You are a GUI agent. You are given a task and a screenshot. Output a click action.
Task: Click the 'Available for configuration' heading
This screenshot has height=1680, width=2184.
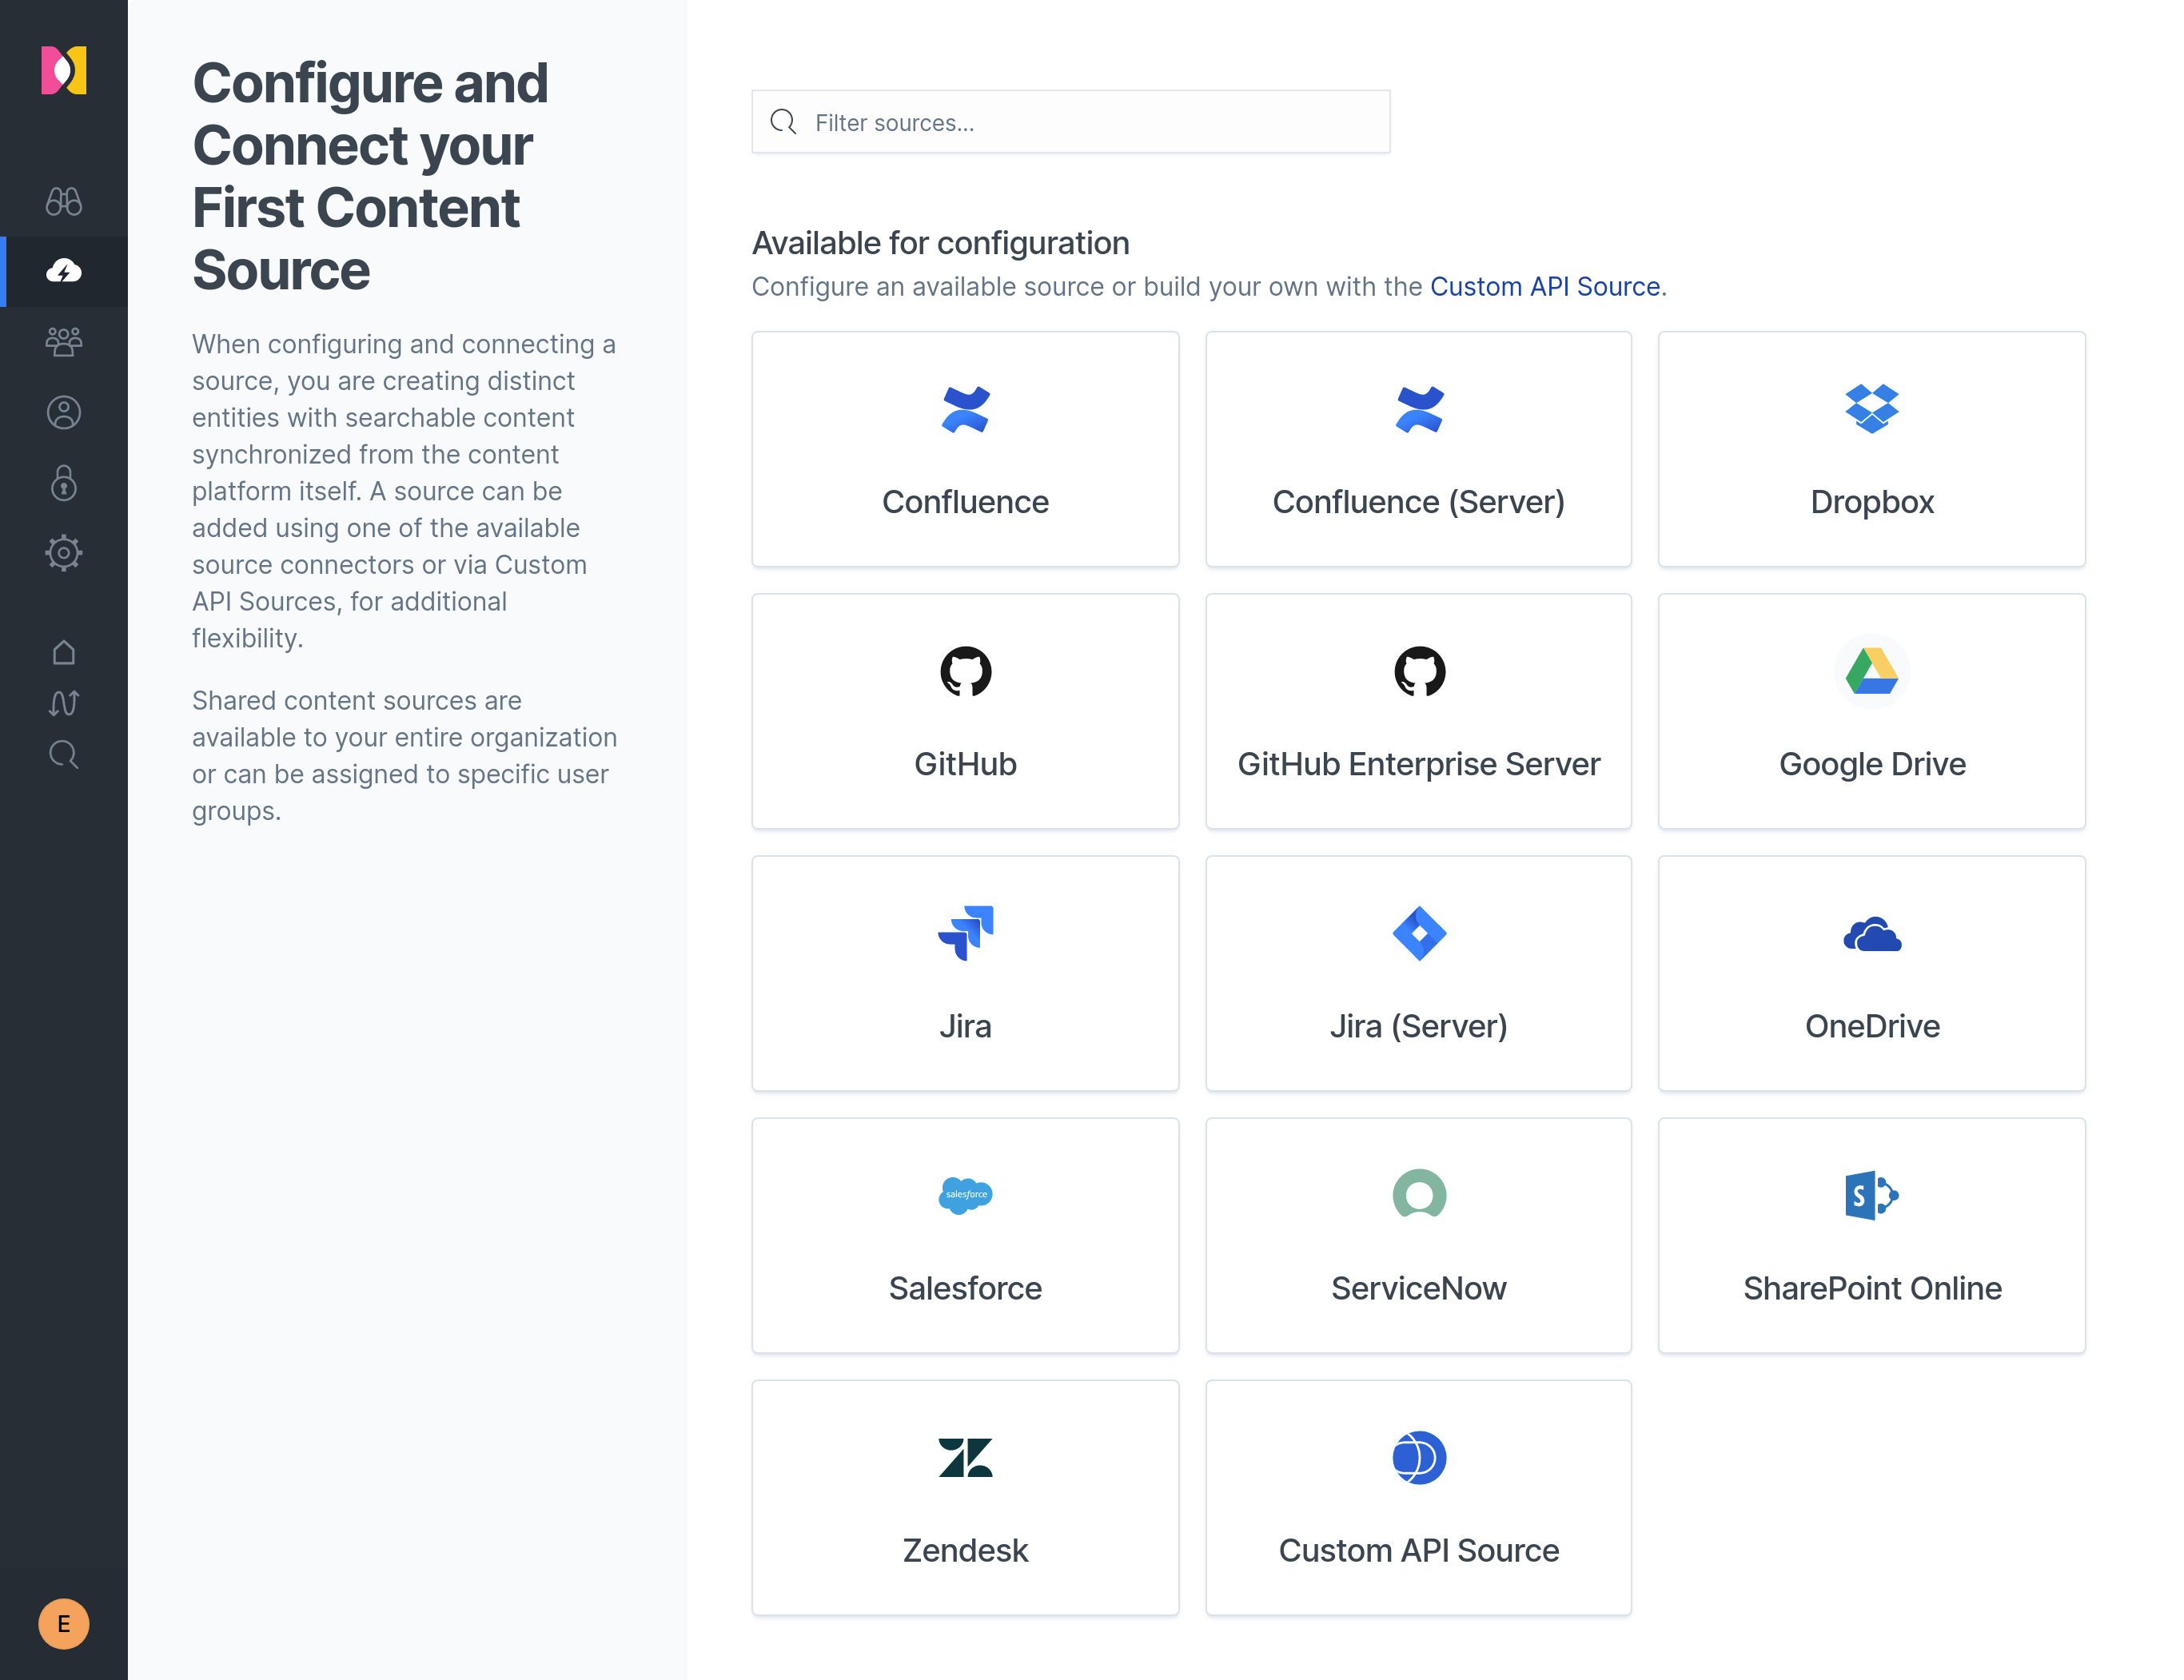point(940,242)
